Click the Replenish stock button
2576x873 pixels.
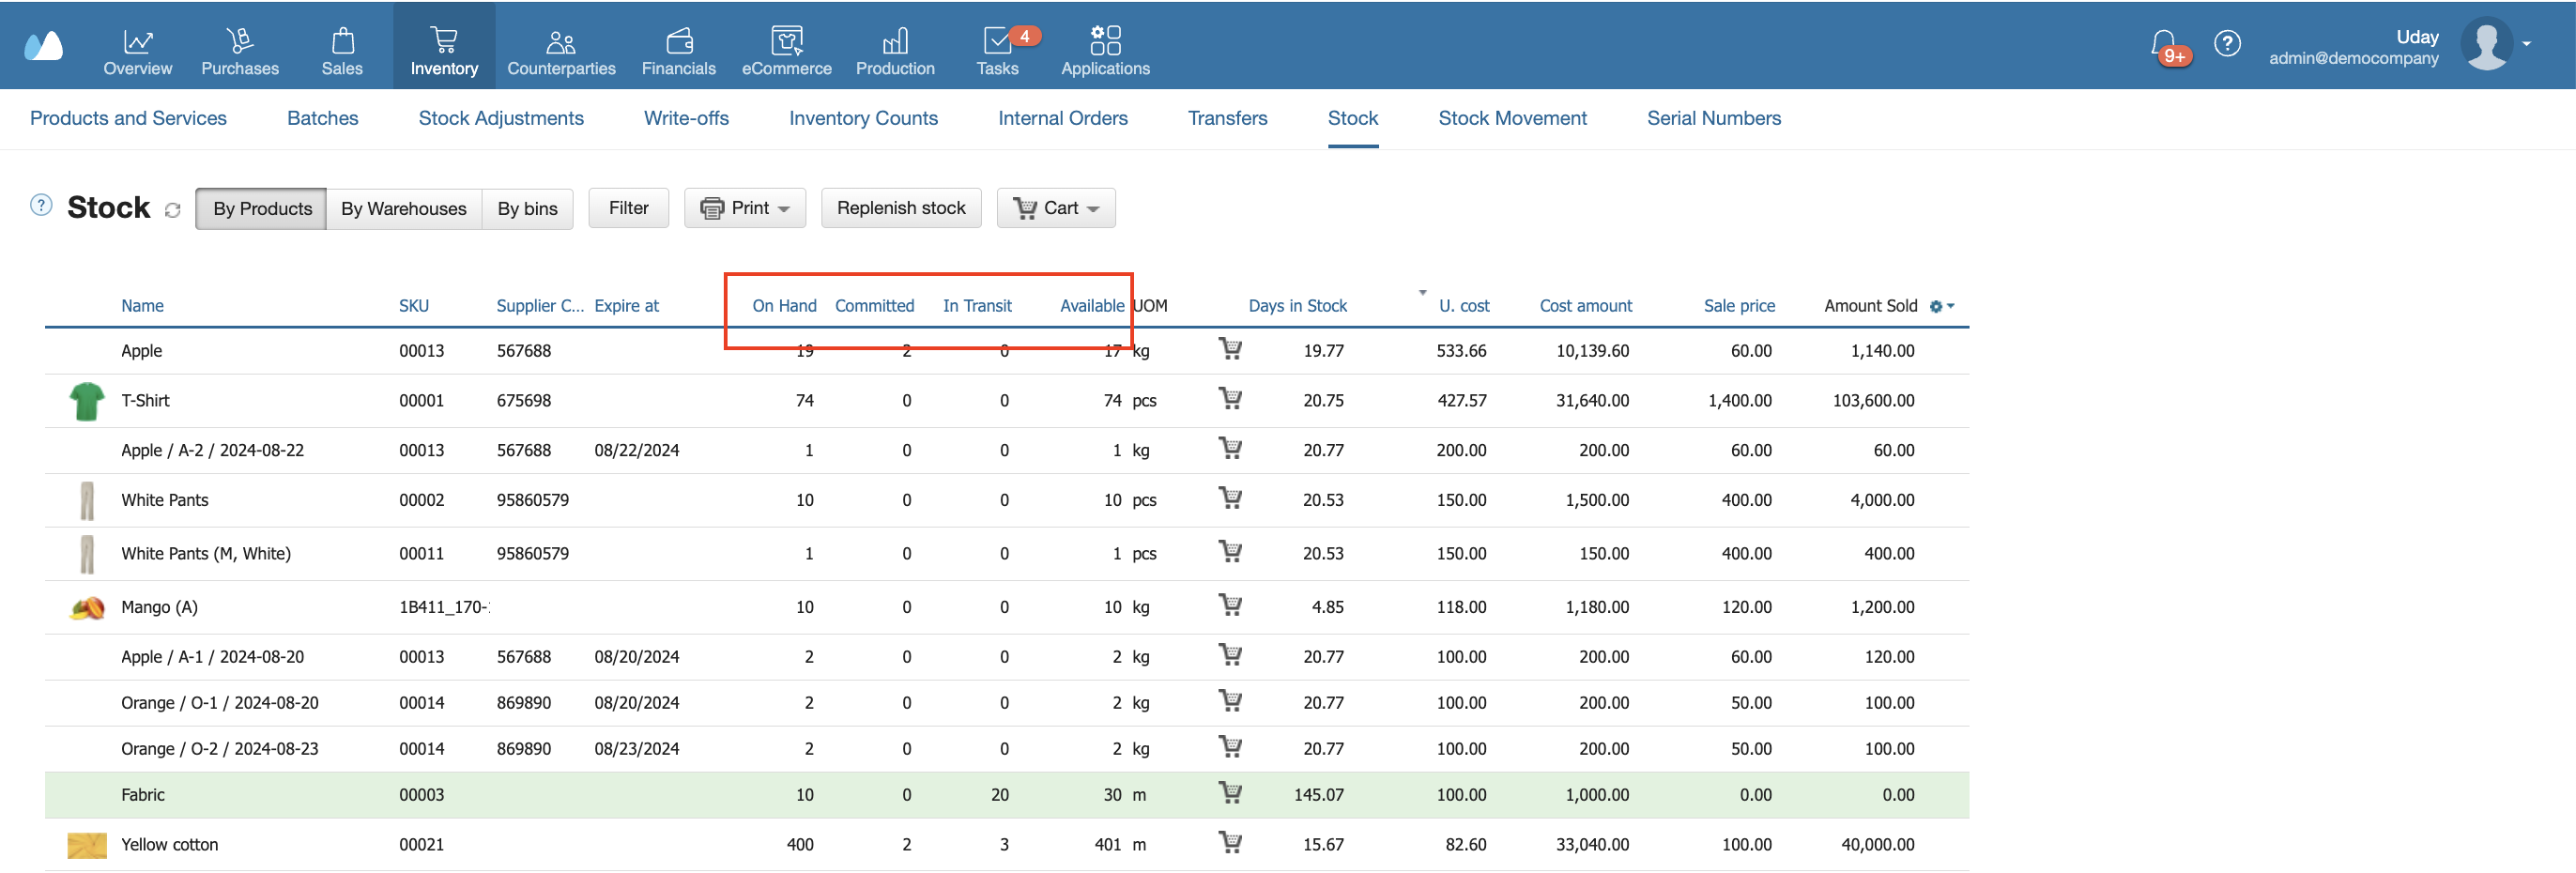pos(901,208)
